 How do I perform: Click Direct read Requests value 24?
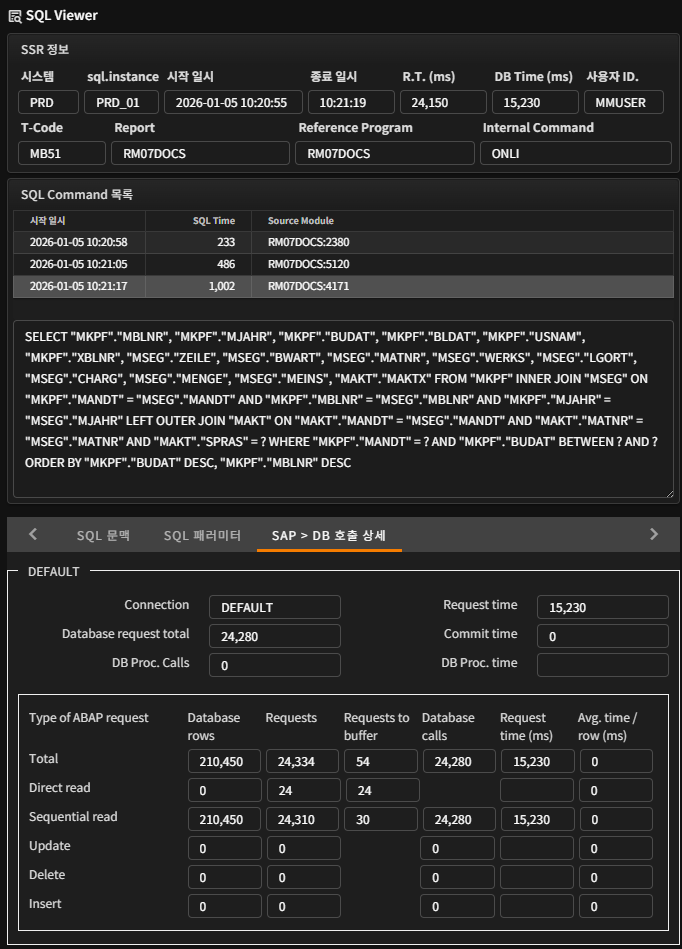(x=303, y=790)
